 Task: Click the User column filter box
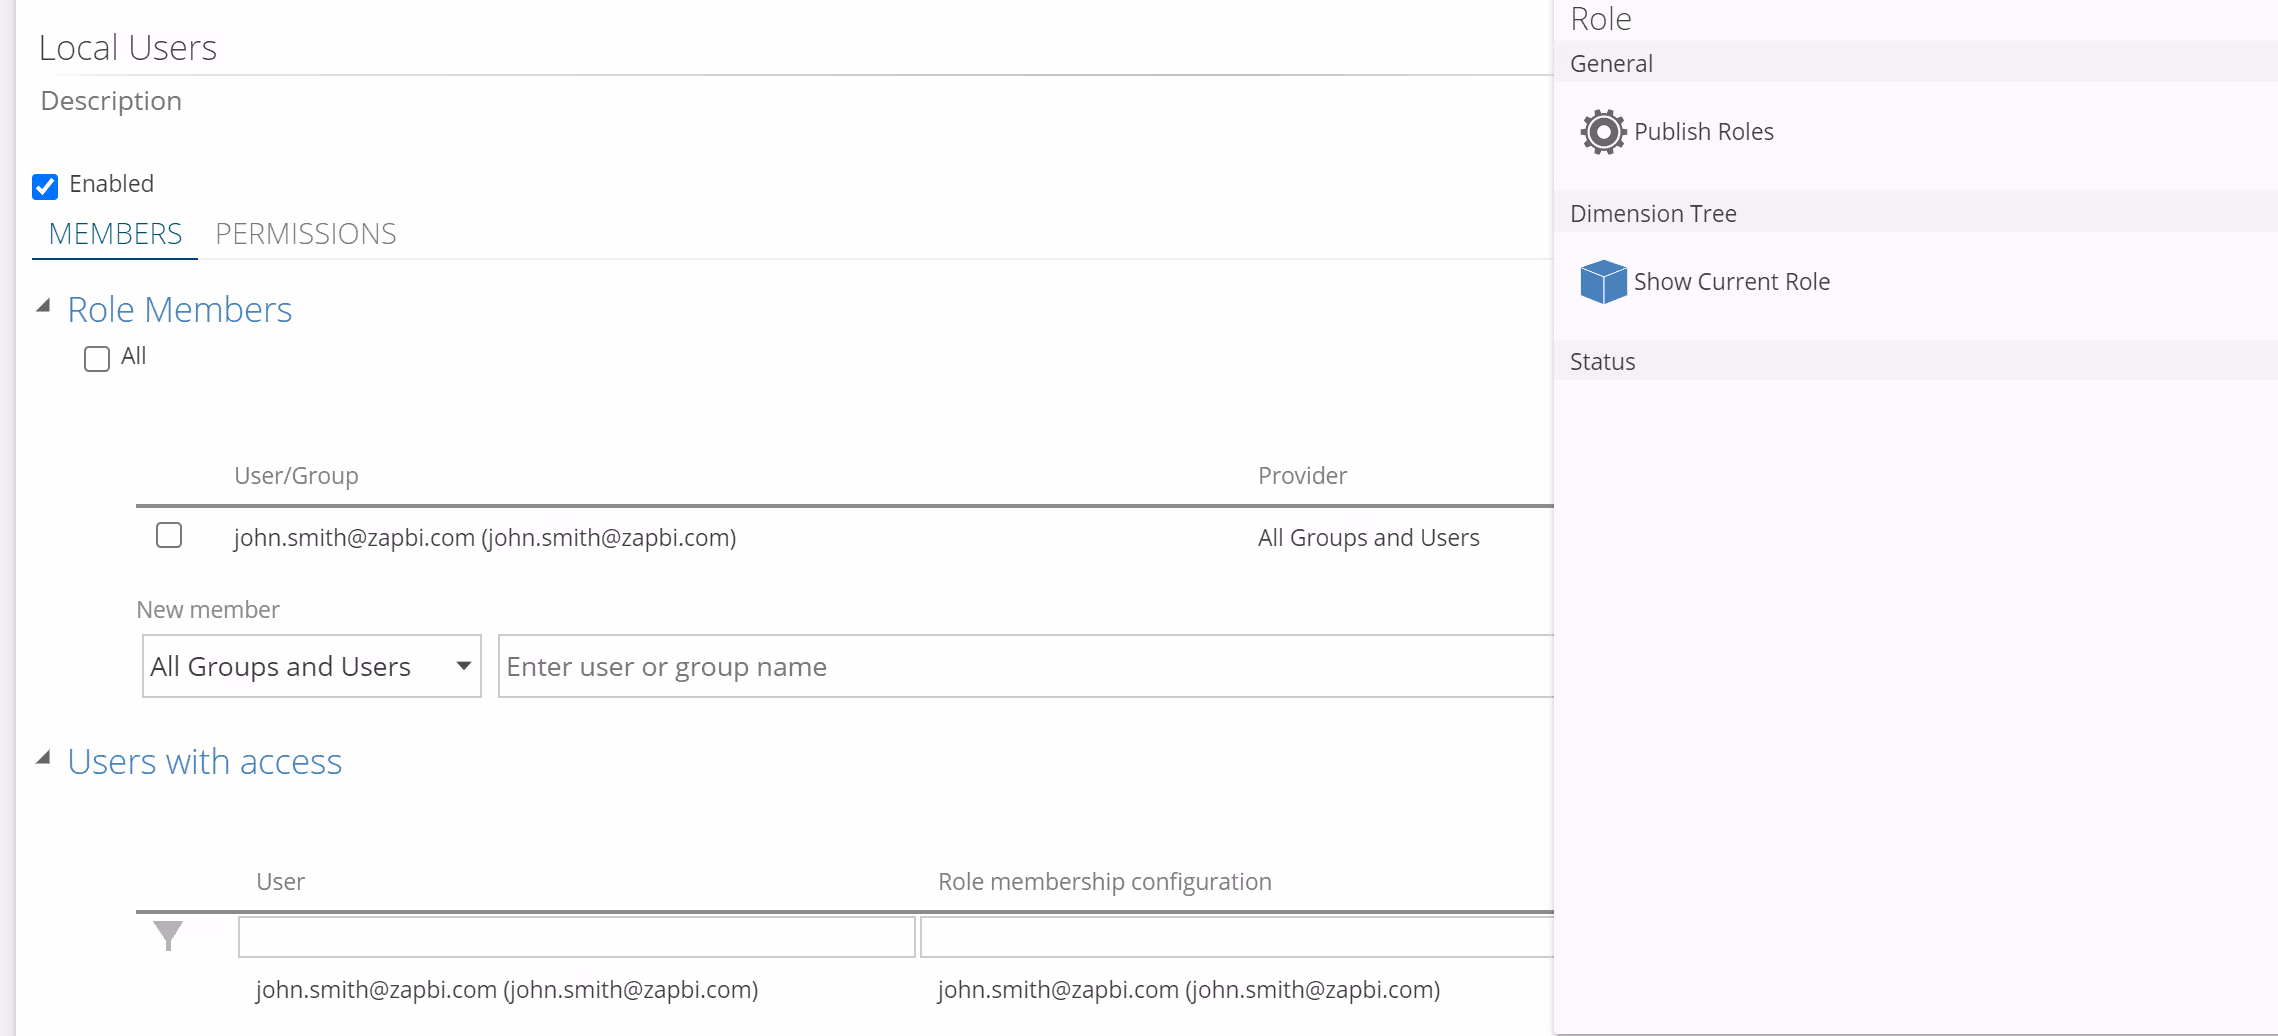point(576,937)
